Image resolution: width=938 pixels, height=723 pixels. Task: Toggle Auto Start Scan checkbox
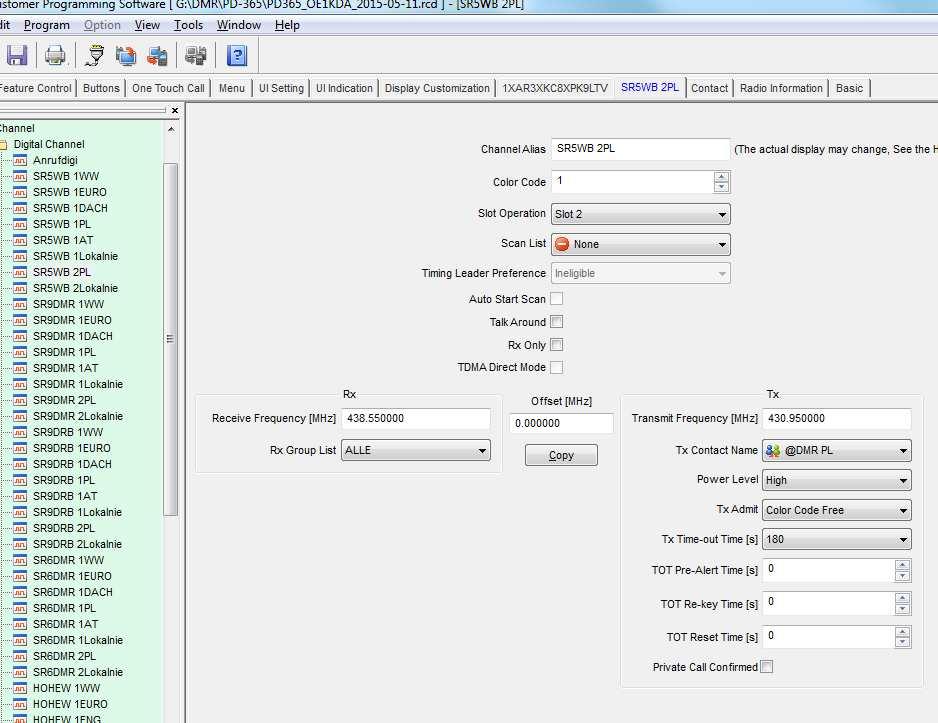(556, 298)
